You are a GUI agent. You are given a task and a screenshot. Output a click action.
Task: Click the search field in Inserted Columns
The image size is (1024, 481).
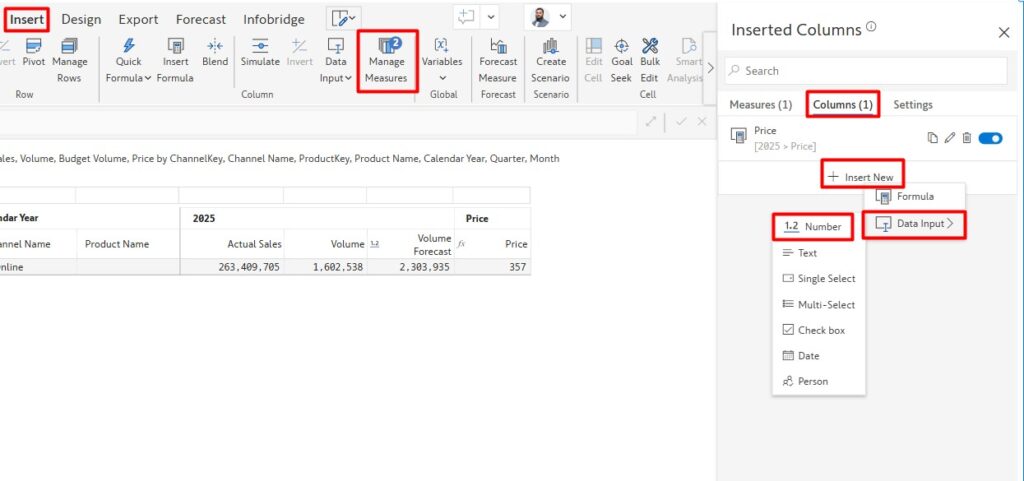(x=865, y=71)
